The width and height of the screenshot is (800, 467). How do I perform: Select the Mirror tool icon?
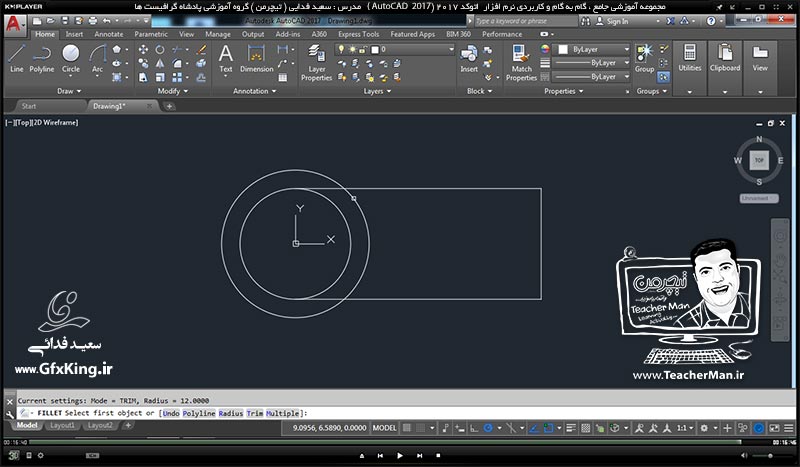pos(160,63)
